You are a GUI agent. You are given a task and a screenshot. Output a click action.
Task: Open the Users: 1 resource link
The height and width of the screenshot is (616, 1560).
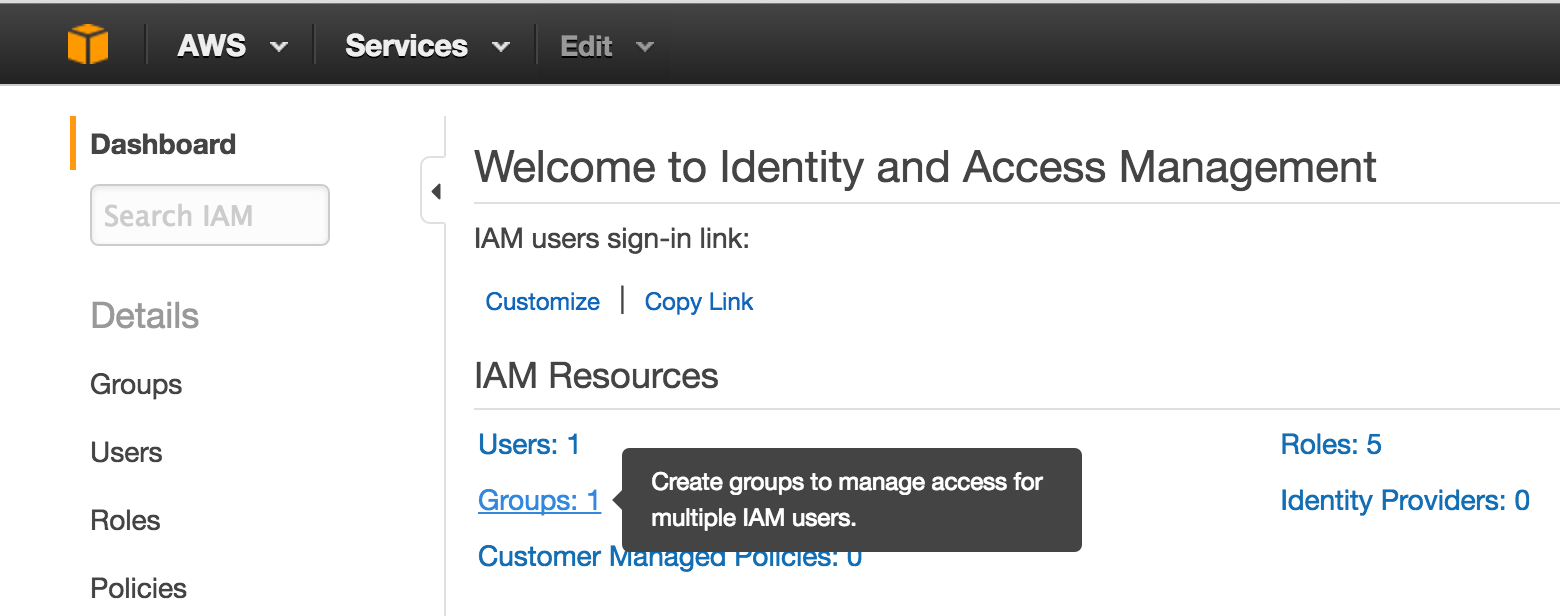tap(530, 444)
